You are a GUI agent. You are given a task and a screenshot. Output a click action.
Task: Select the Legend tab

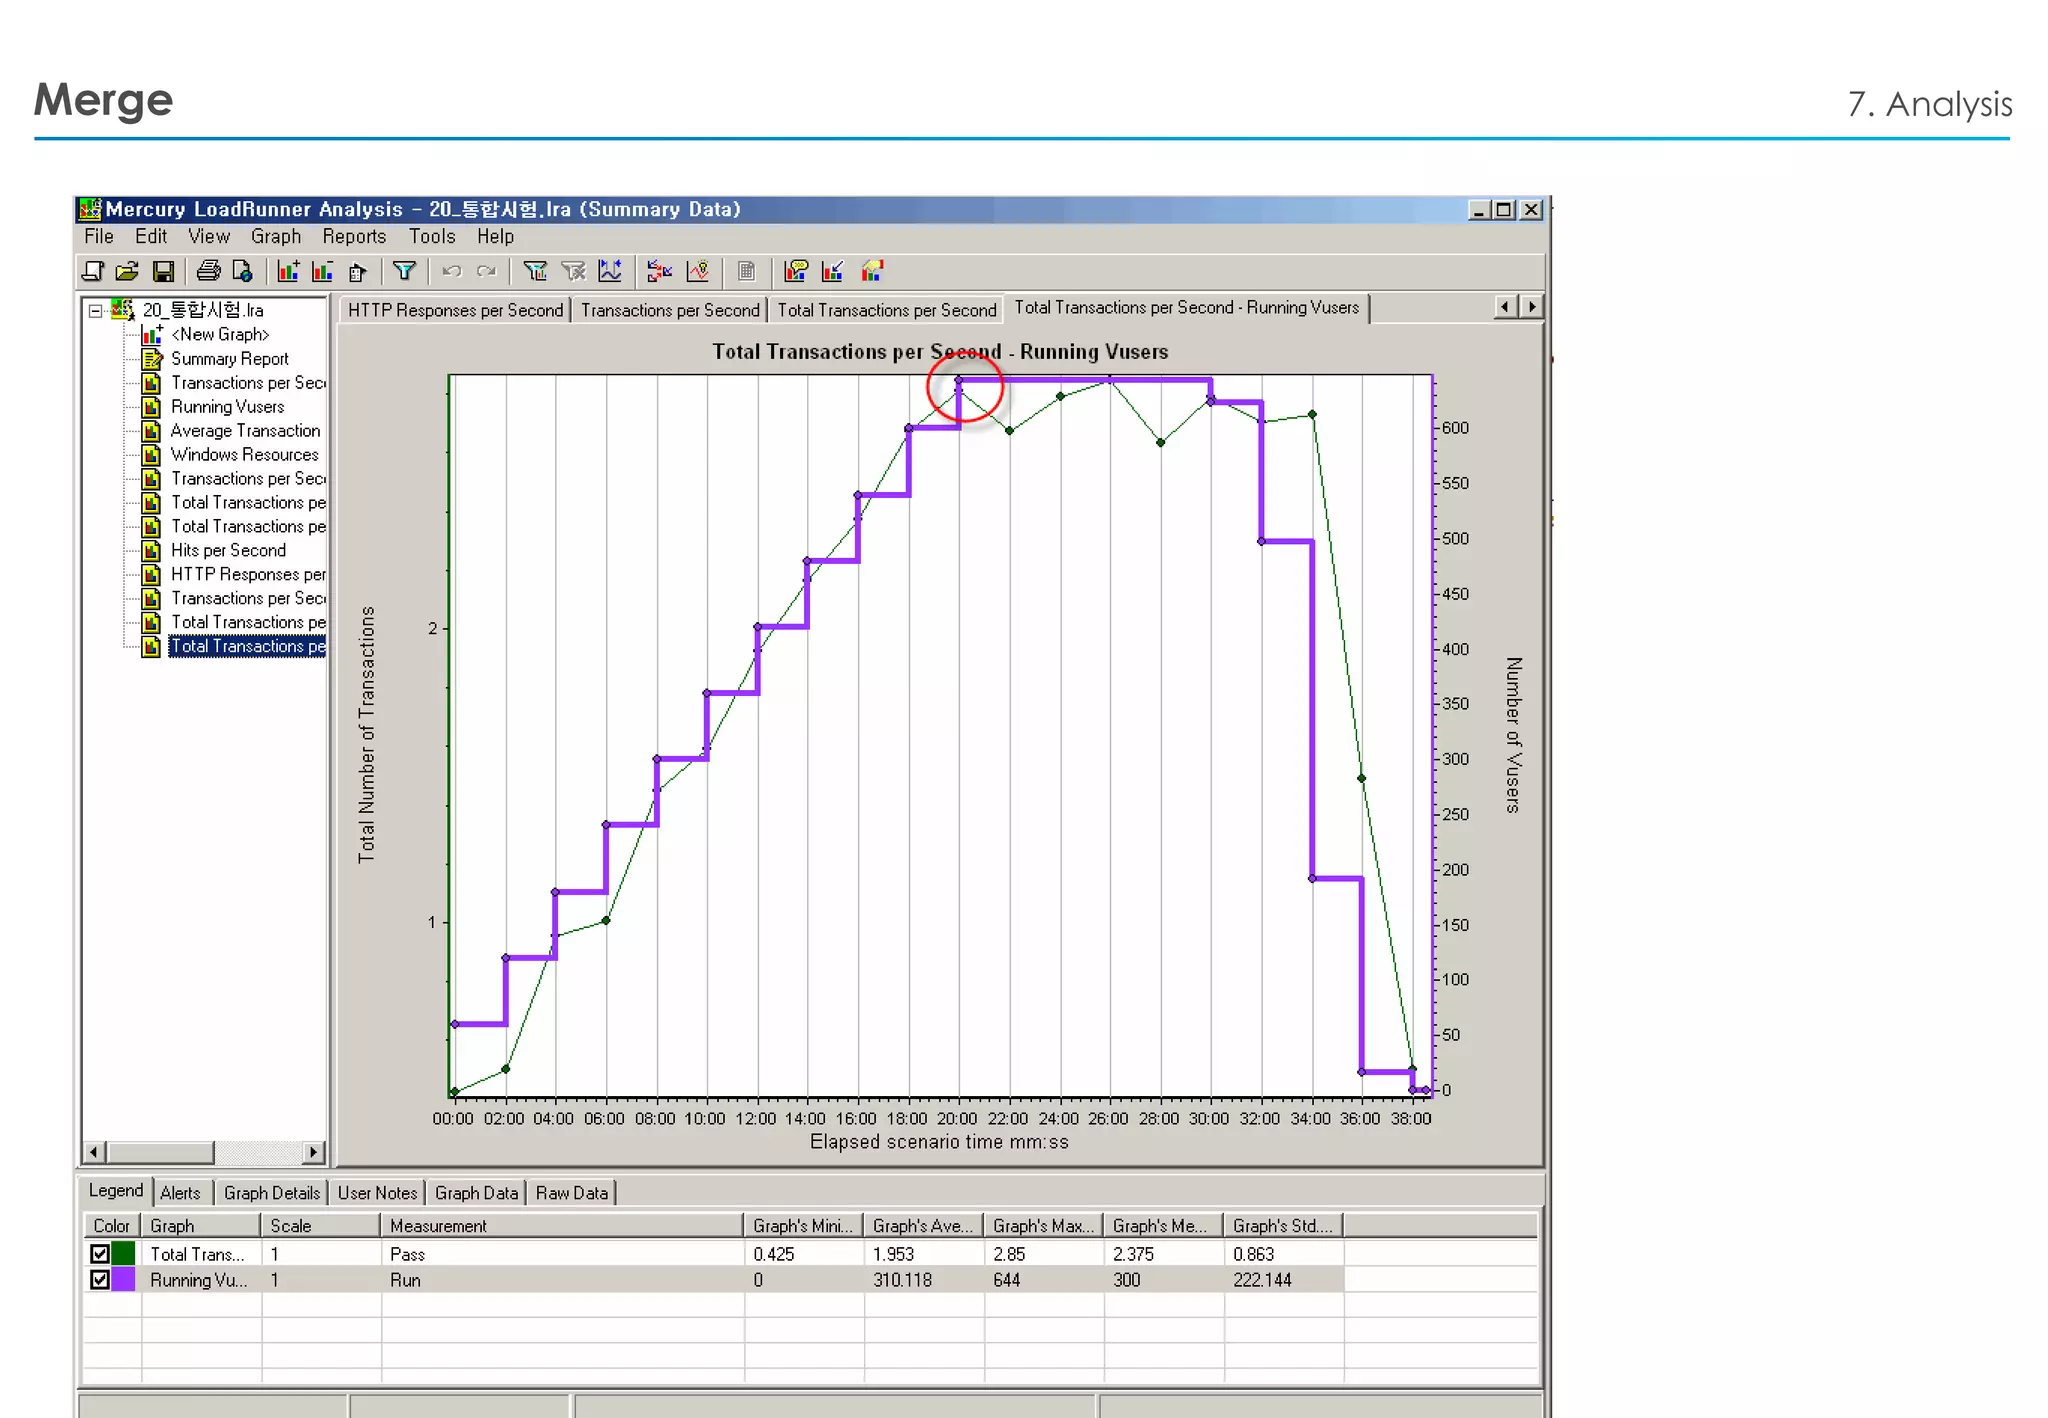tap(116, 1191)
